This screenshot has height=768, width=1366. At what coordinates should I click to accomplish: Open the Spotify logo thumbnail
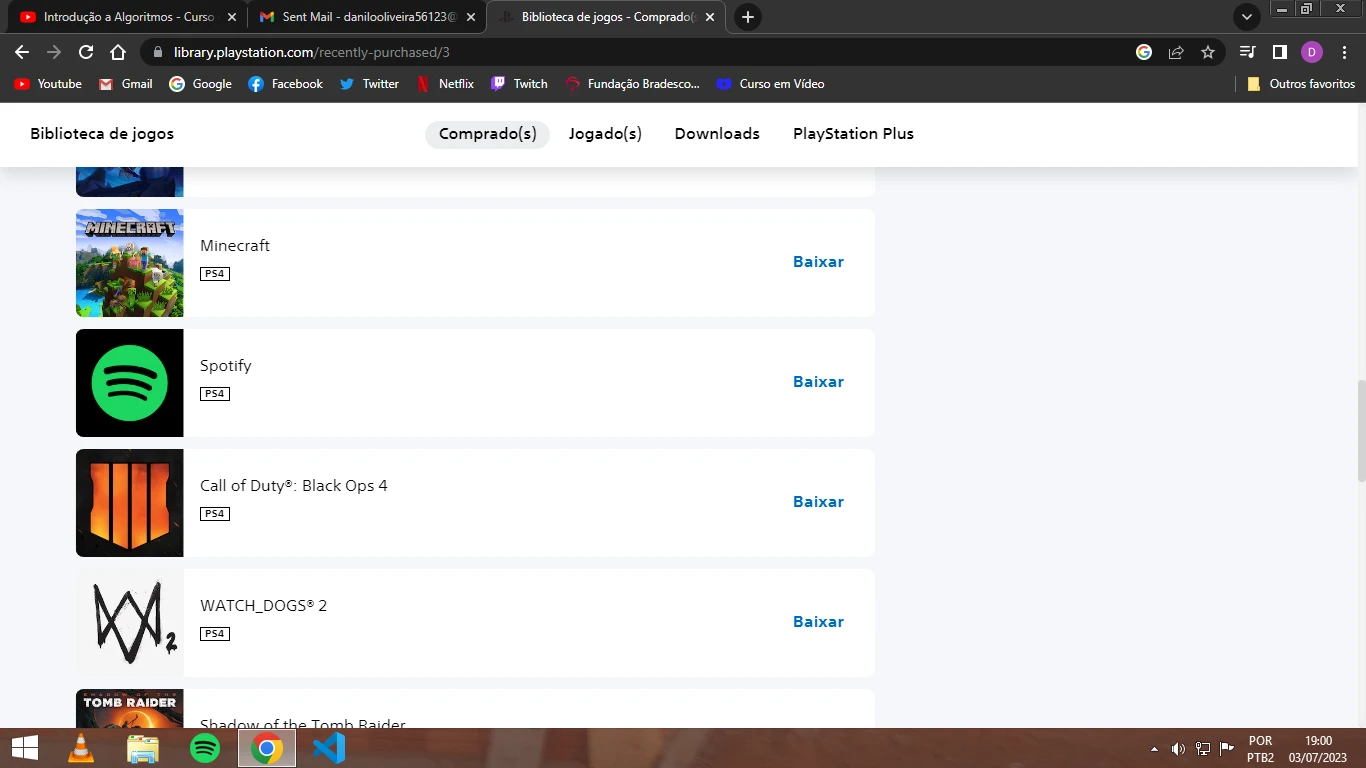tap(130, 383)
